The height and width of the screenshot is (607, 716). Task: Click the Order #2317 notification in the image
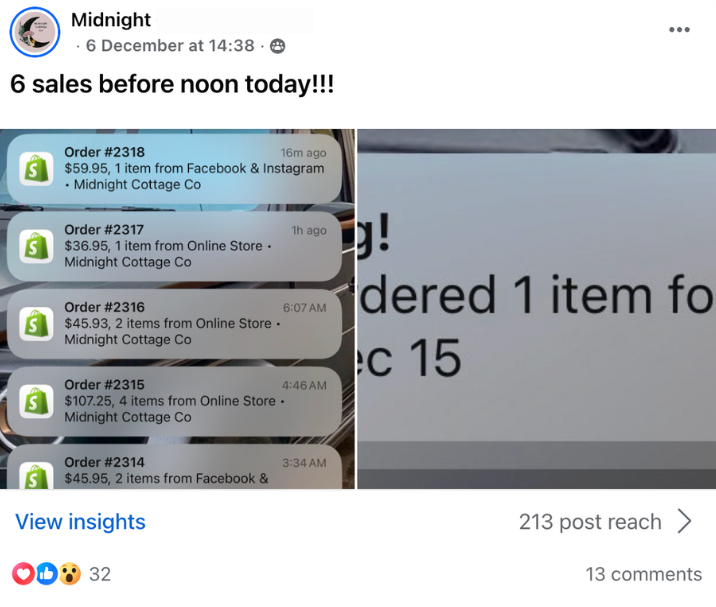click(x=174, y=246)
